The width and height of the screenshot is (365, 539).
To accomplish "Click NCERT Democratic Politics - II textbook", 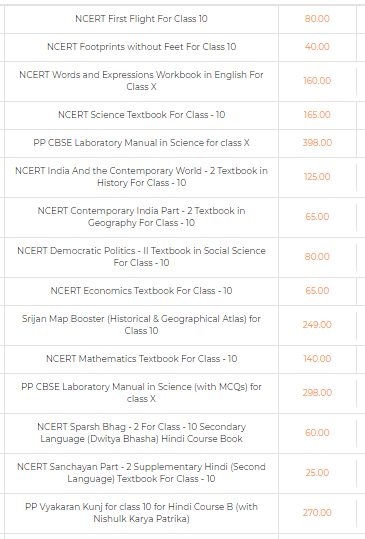I will (x=141, y=257).
